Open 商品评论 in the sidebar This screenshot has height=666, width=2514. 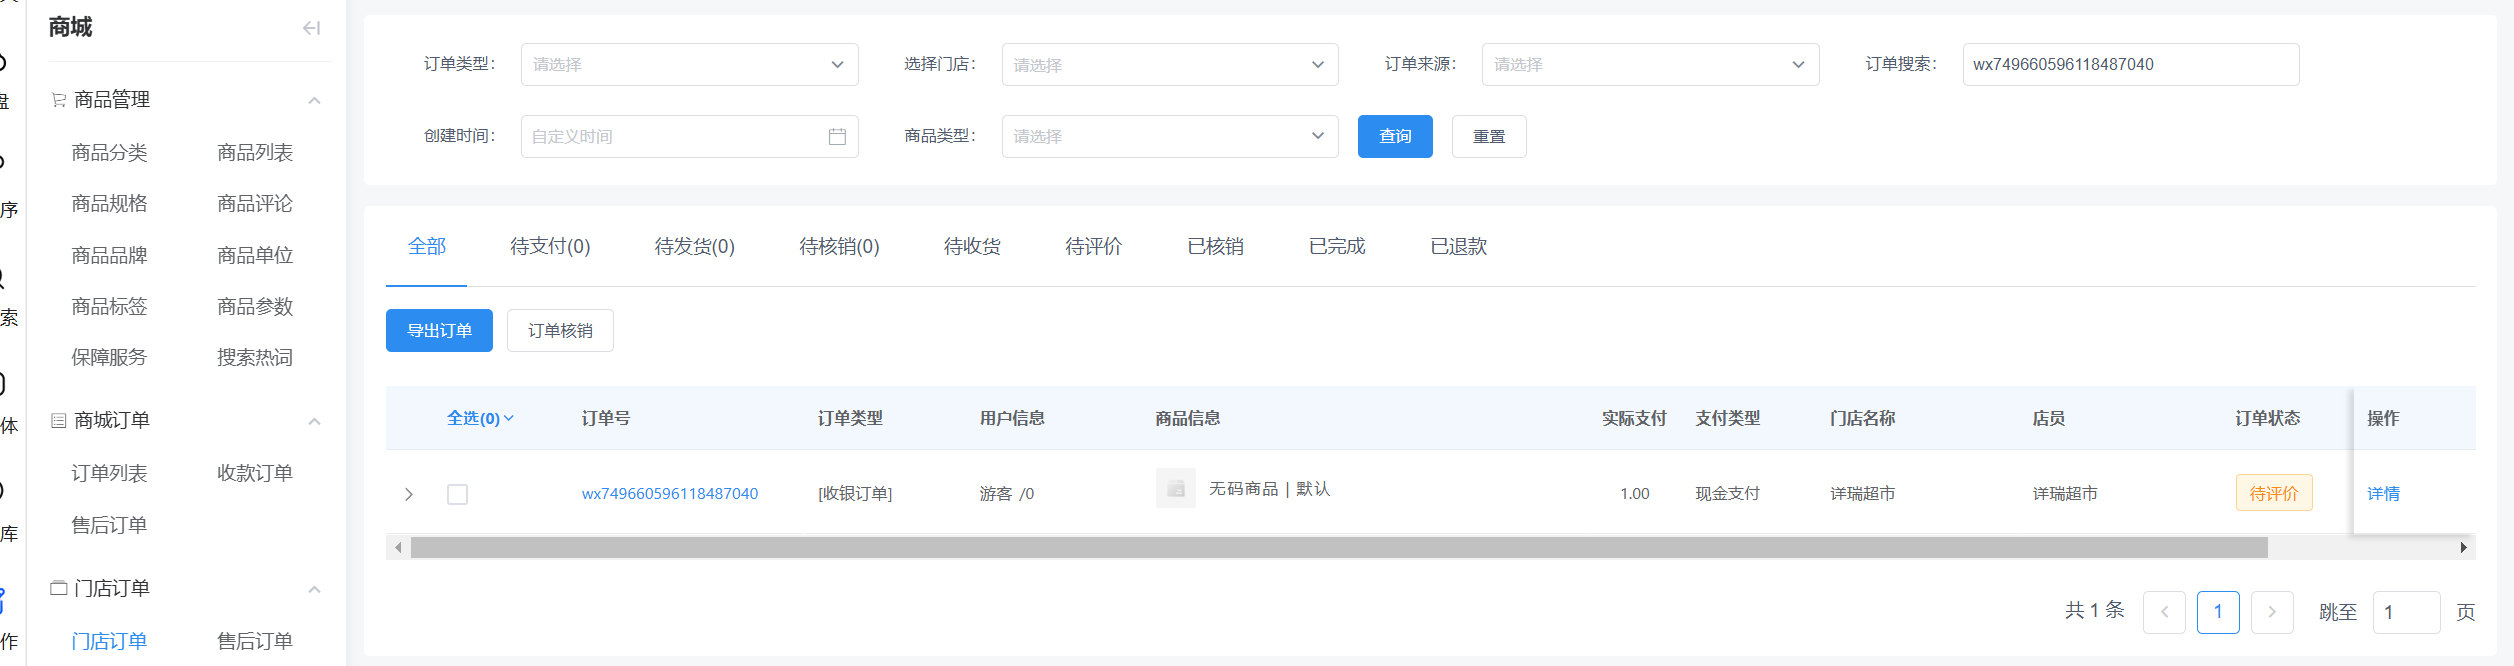255,204
